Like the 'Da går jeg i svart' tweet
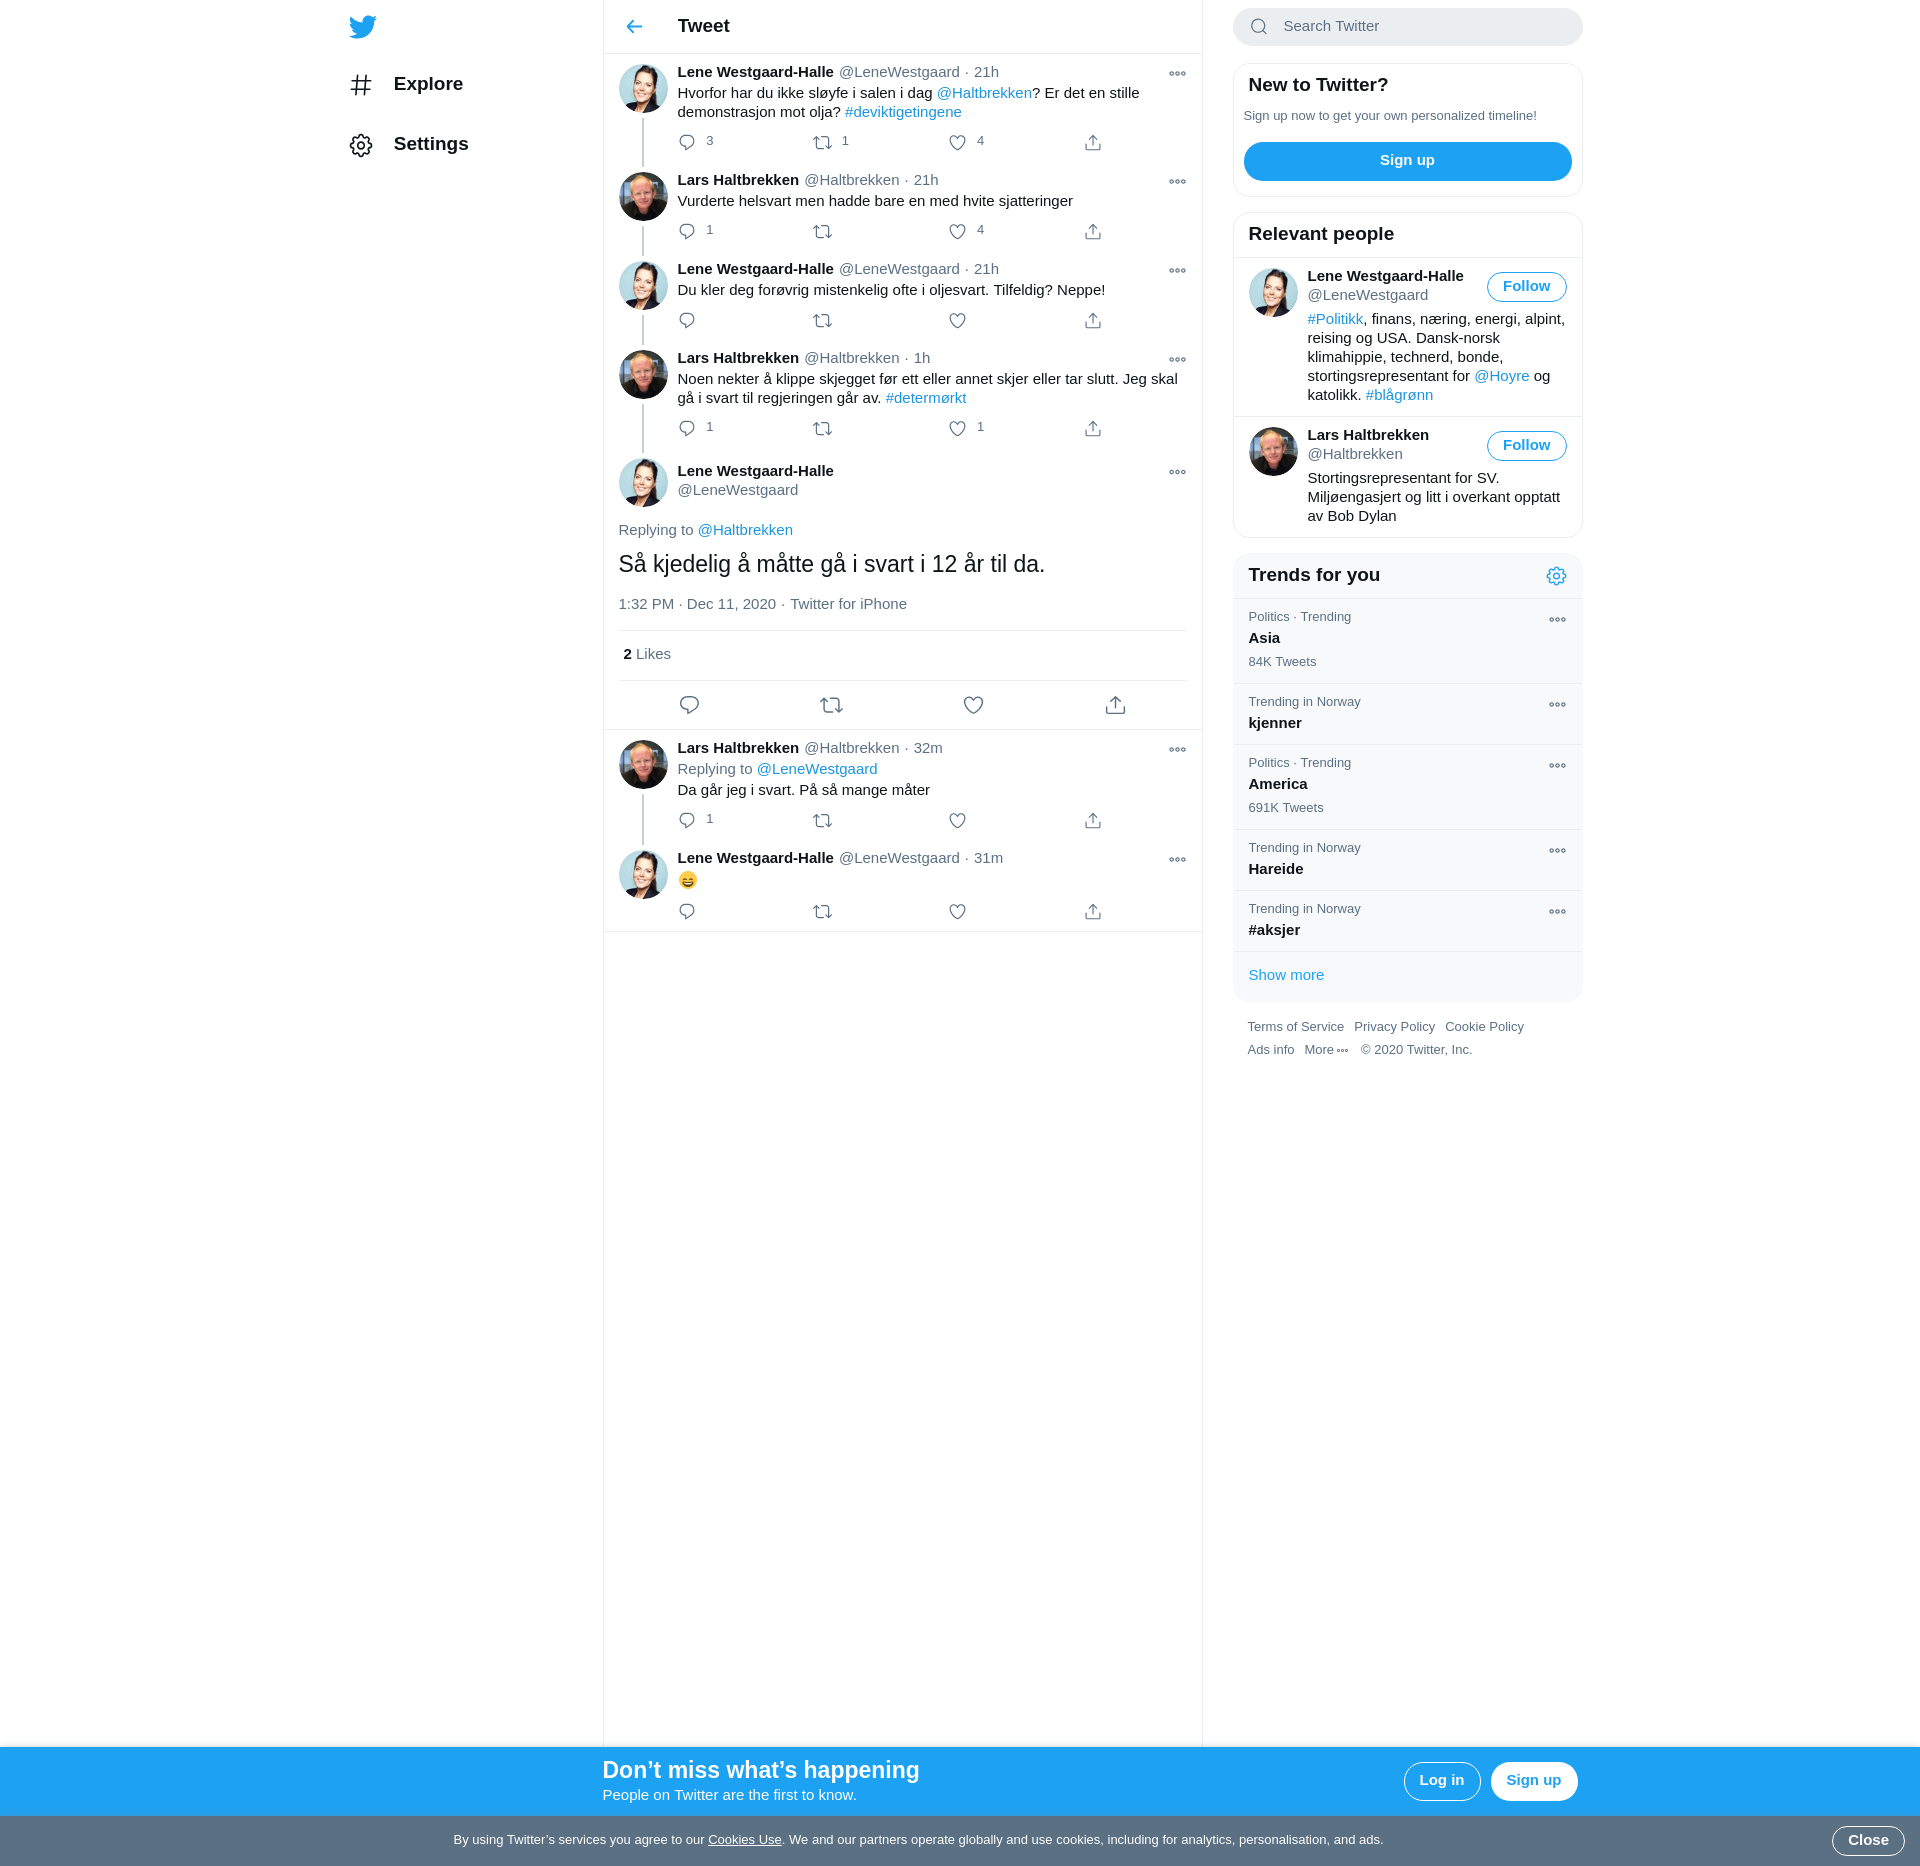Screen dimensions: 1920x1866 coord(957,820)
